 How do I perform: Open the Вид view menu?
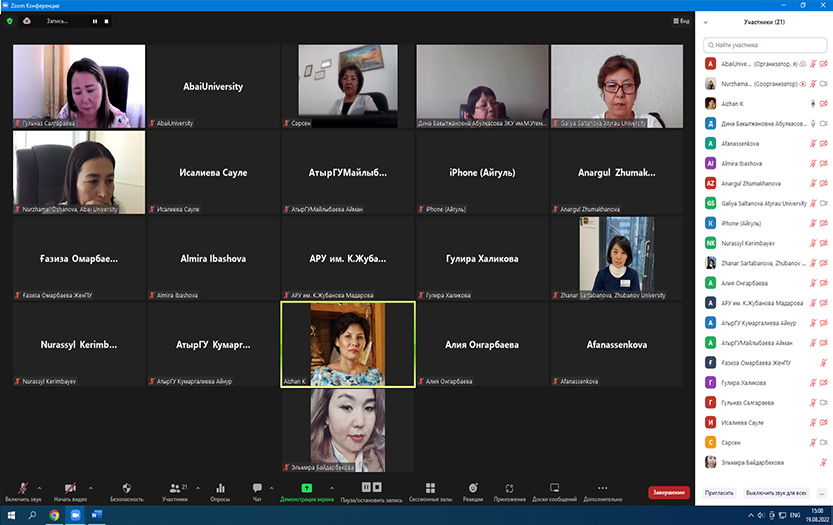[680, 21]
